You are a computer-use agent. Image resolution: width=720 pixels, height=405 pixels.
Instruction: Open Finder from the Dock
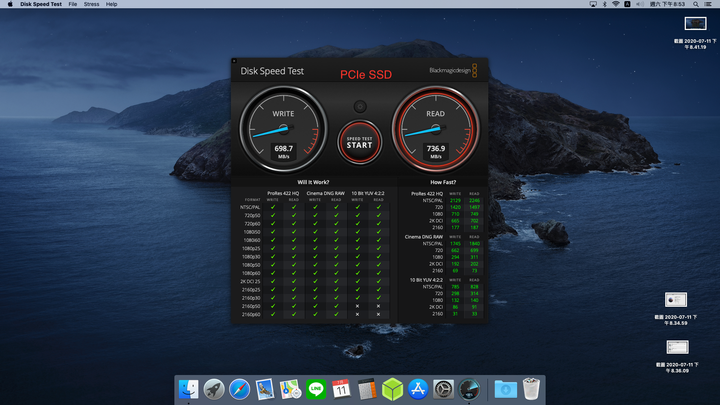[188, 389]
